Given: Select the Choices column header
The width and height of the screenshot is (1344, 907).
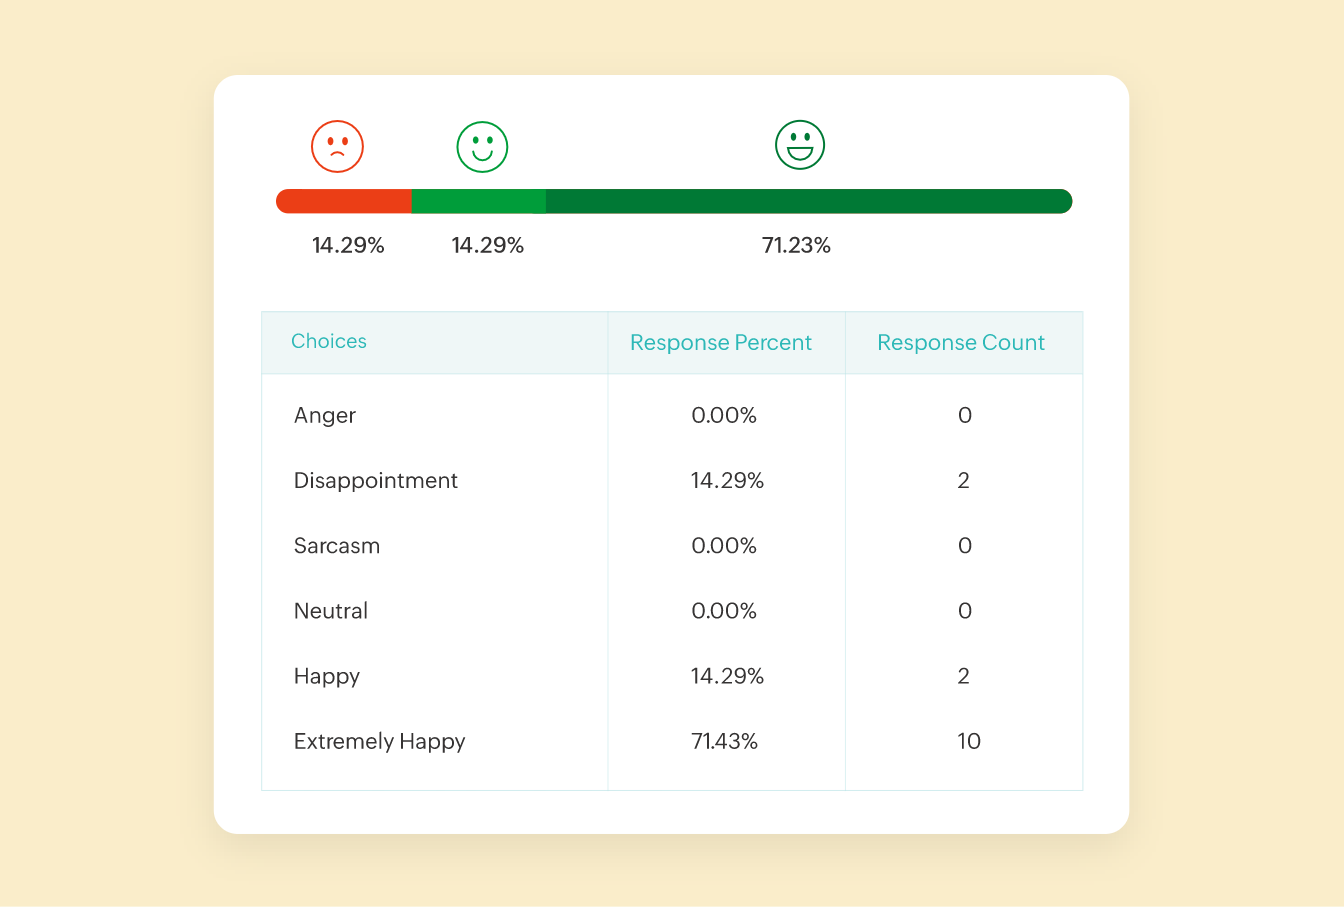Looking at the screenshot, I should 329,342.
